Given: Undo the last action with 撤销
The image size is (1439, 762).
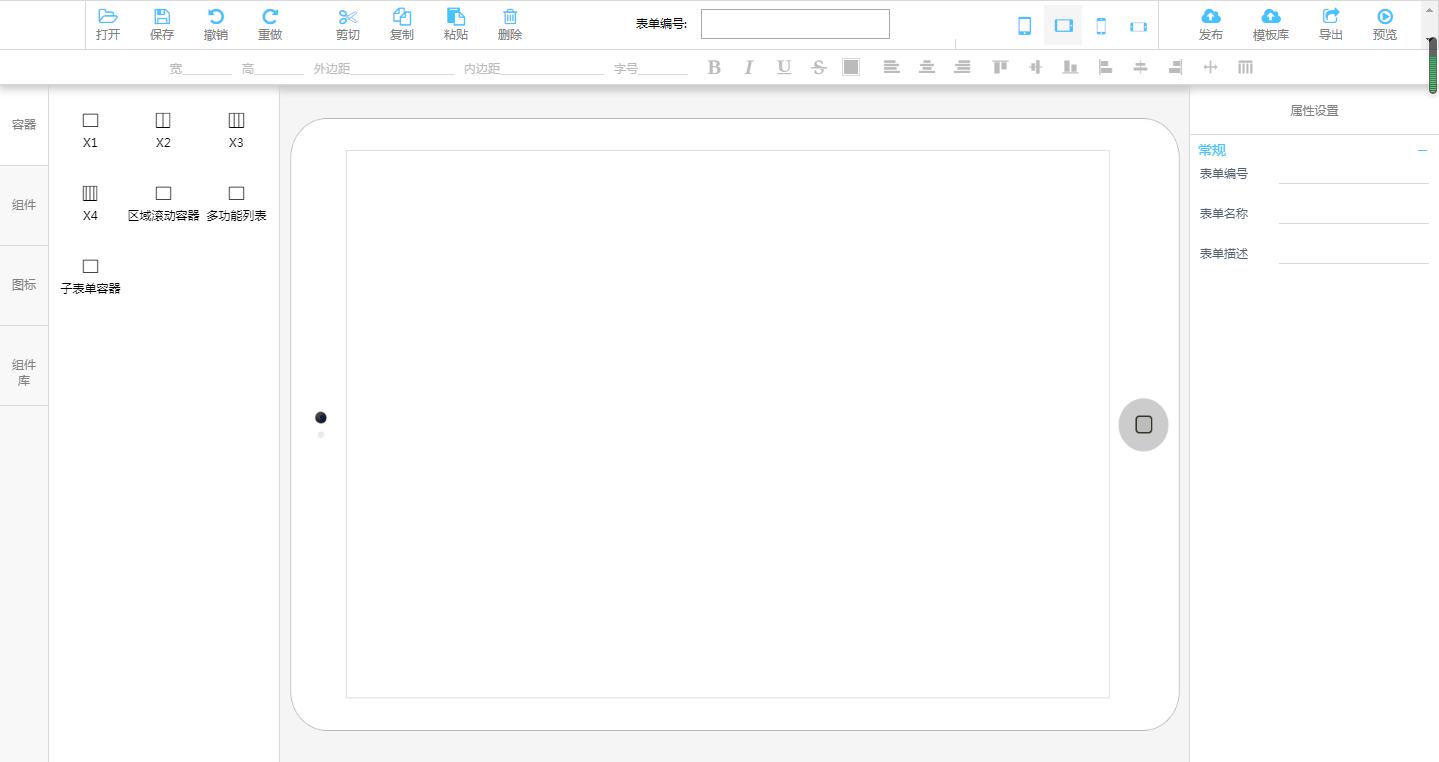Looking at the screenshot, I should tap(216, 25).
